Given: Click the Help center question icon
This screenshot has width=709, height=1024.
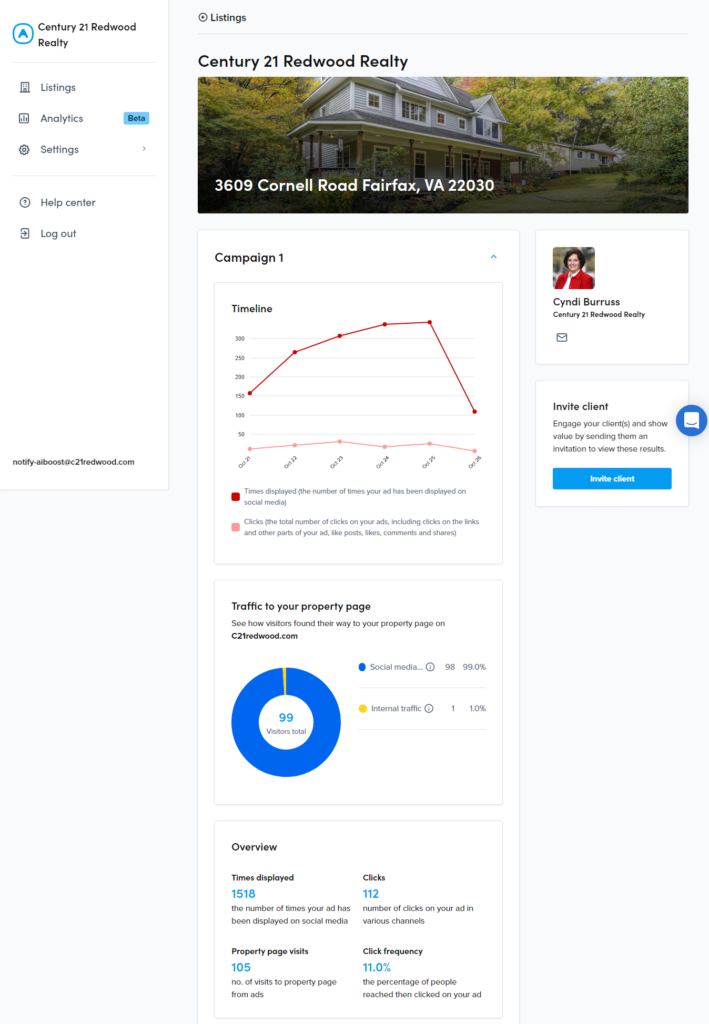Looking at the screenshot, I should (x=25, y=202).
